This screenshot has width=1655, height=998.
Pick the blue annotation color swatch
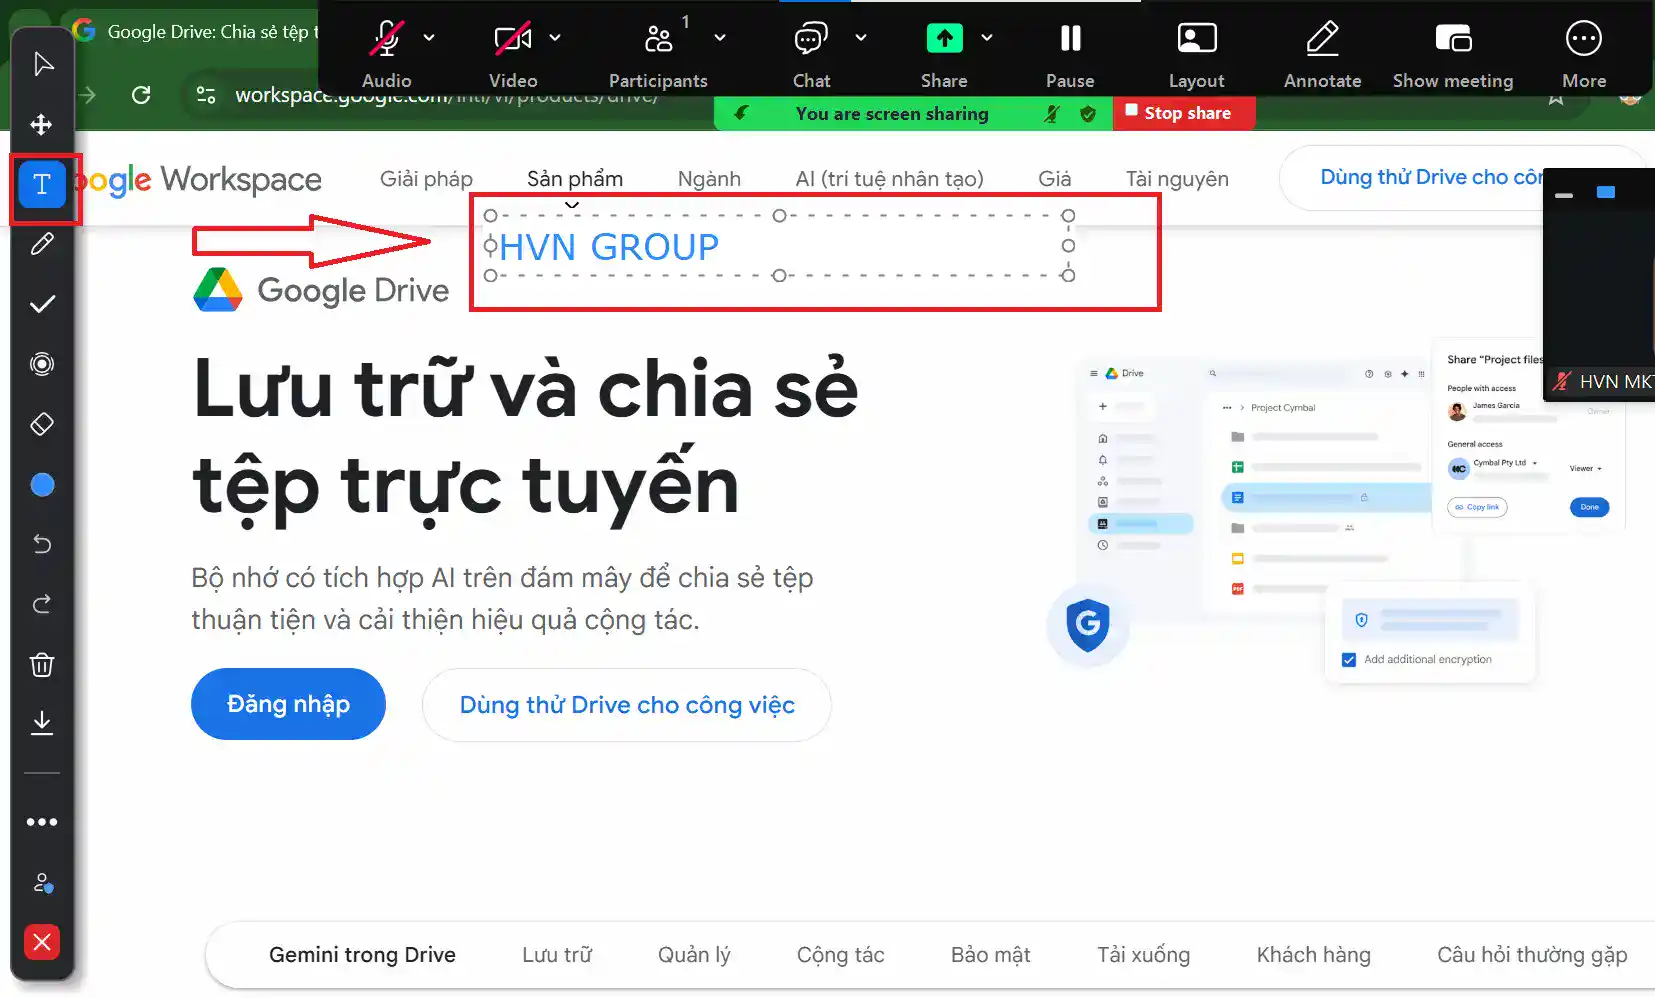(x=42, y=485)
